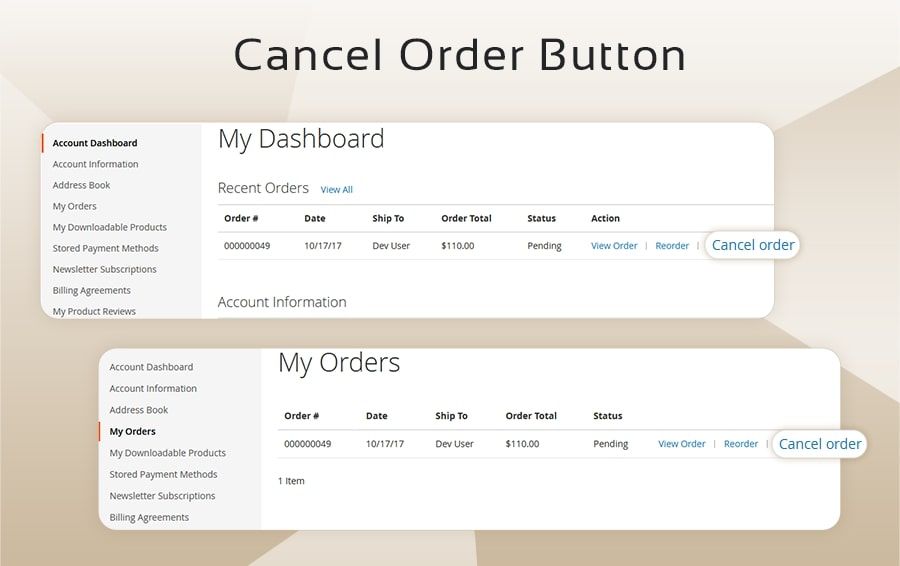The image size is (900, 566).
Task: Click Reorder on the My Orders page
Action: (741, 444)
